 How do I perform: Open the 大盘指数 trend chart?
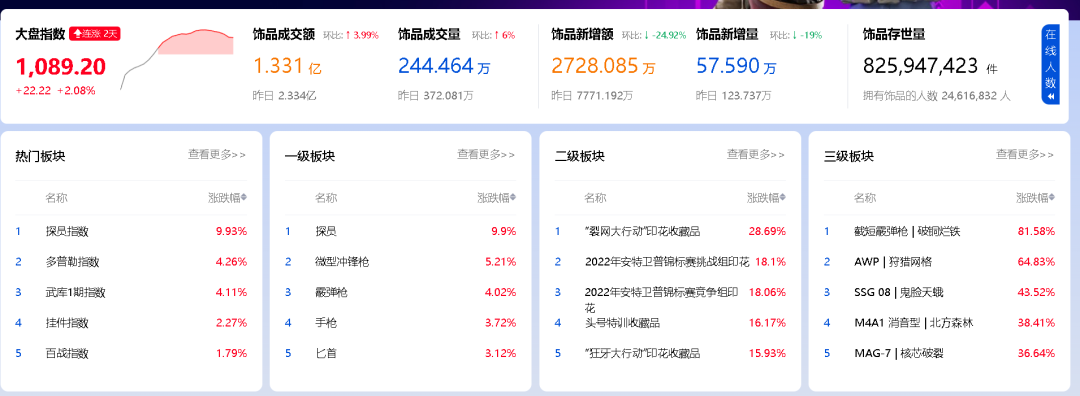[x=177, y=59]
